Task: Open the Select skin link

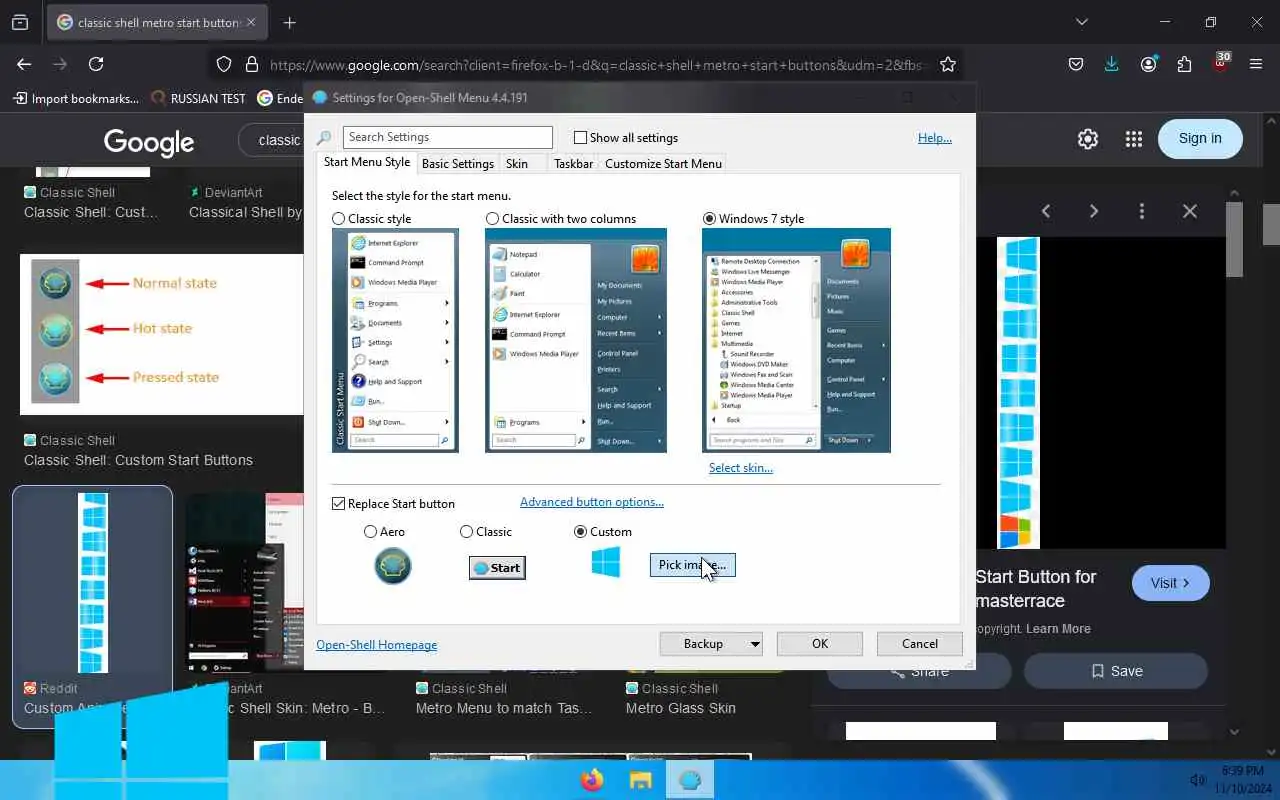Action: 741,467
